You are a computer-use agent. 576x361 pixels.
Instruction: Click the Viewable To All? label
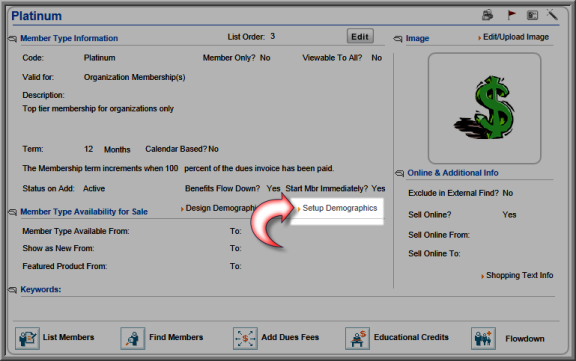(x=332, y=58)
